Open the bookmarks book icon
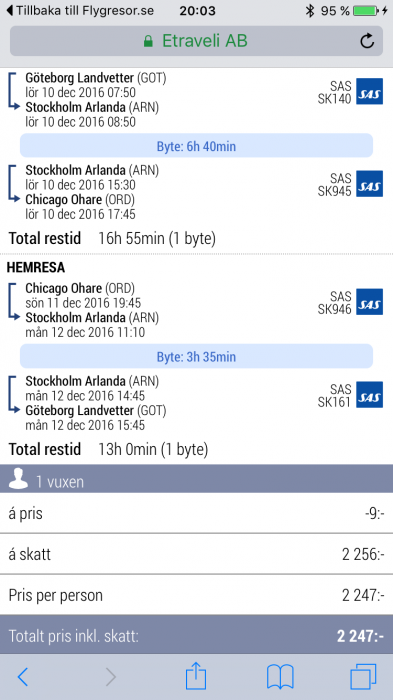The width and height of the screenshot is (393, 700). click(x=280, y=677)
